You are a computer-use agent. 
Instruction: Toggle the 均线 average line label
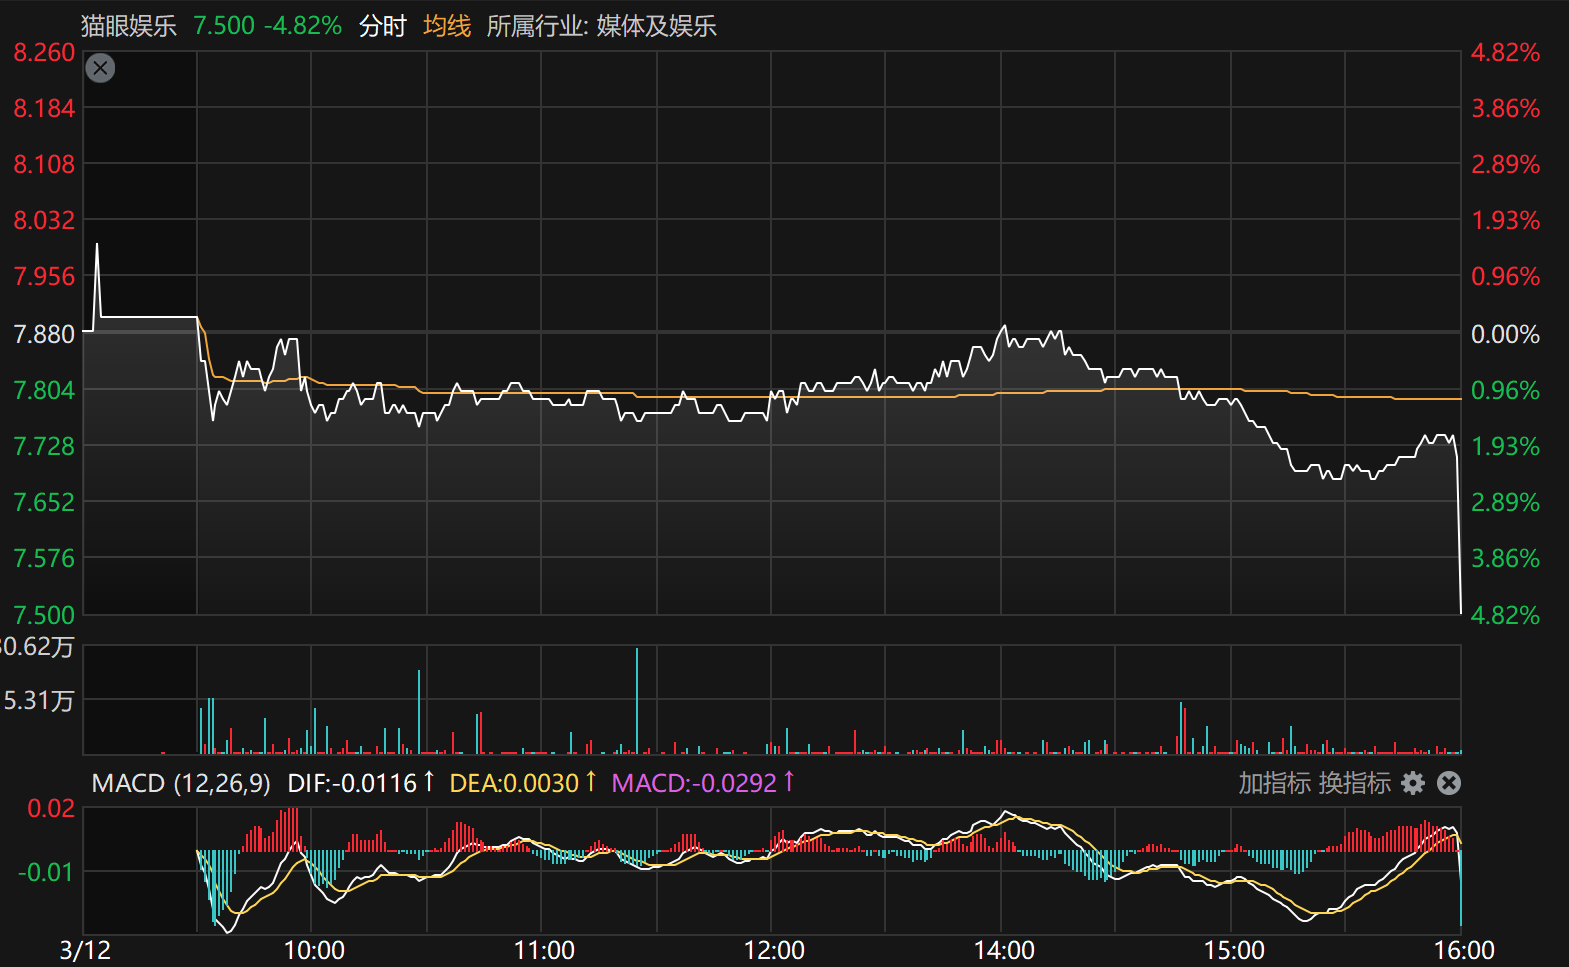(447, 26)
